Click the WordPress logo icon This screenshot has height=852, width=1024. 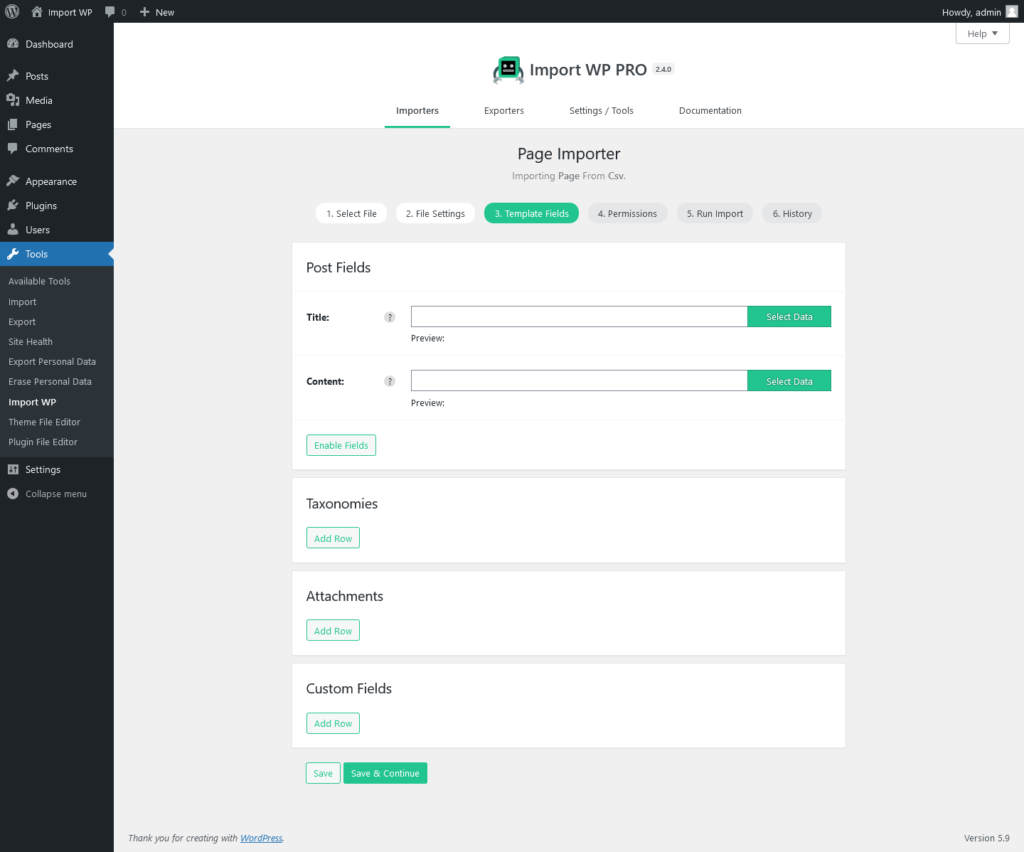pos(12,12)
